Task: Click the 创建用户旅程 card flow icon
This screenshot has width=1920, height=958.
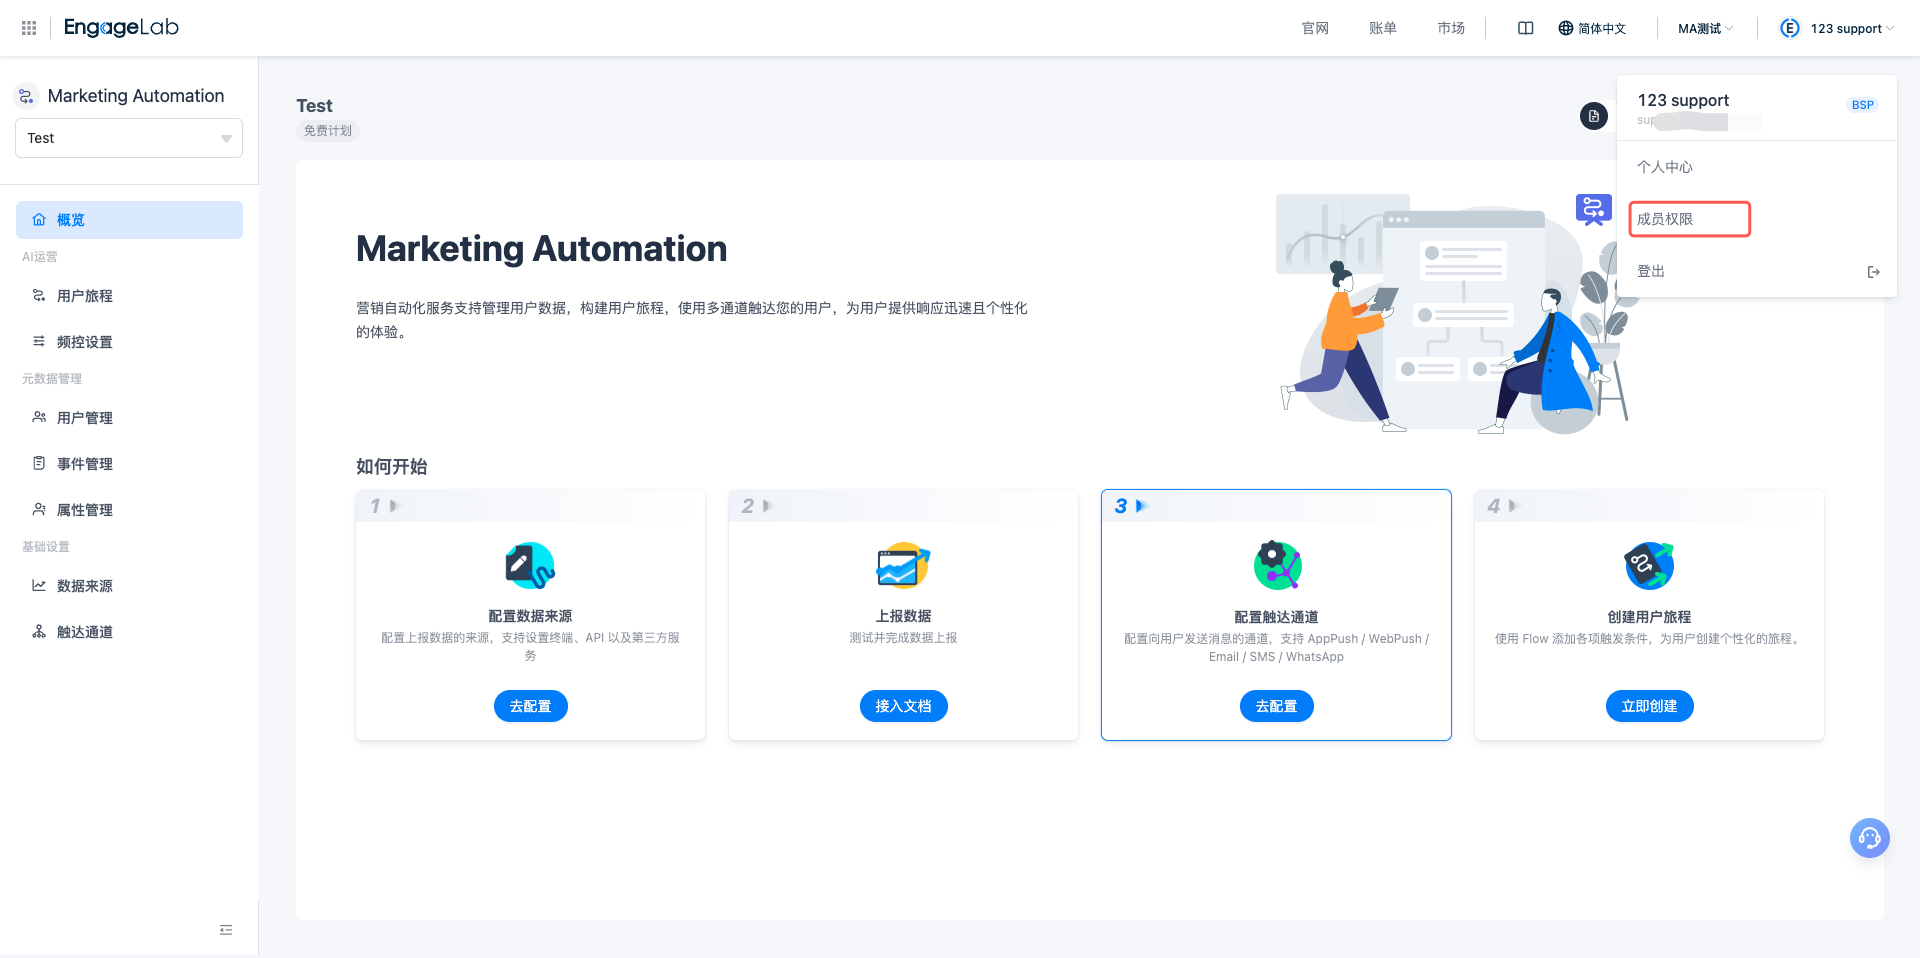Action: (1649, 566)
